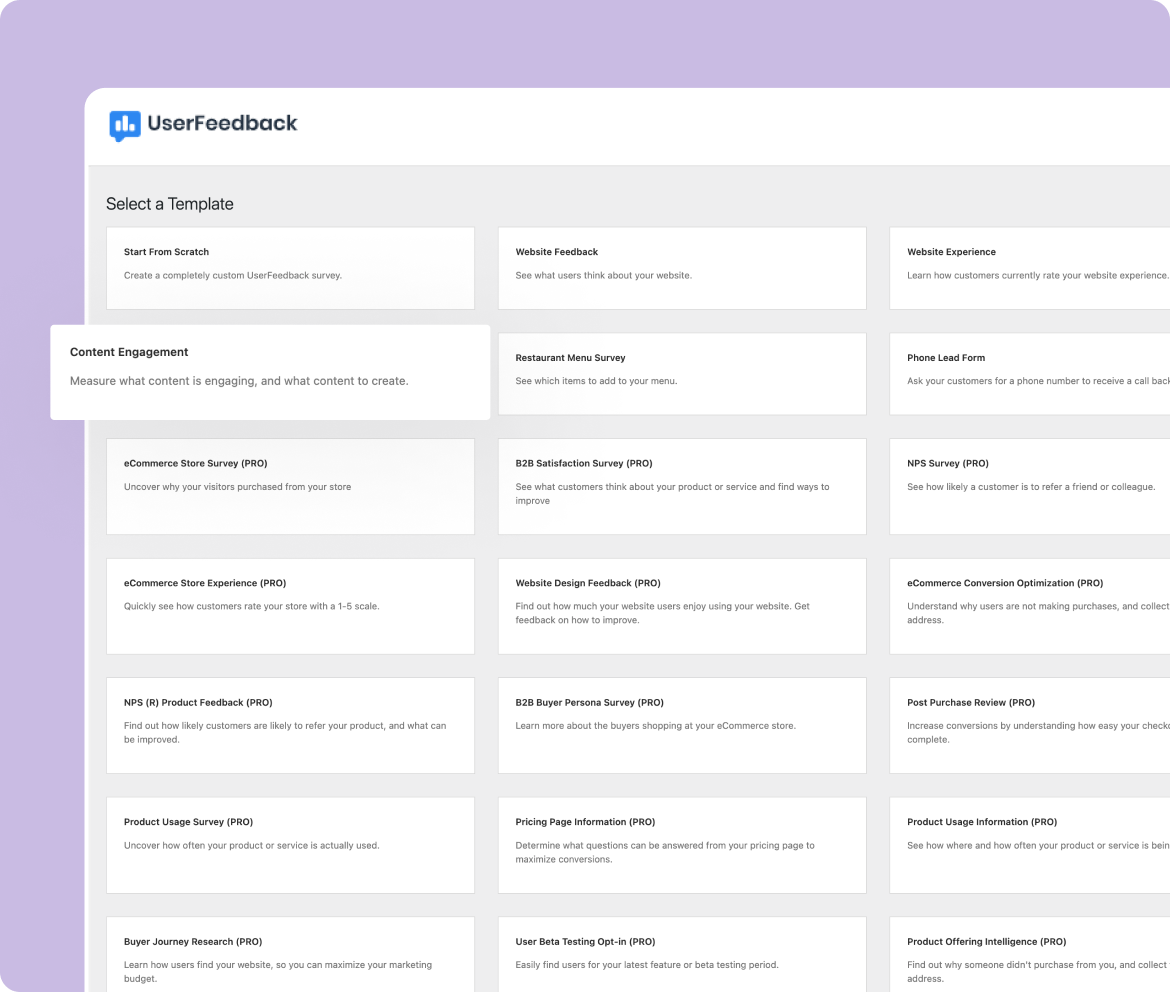Select the eCommerce Store Survey (PRO) template
This screenshot has width=1170, height=992.
(290, 486)
